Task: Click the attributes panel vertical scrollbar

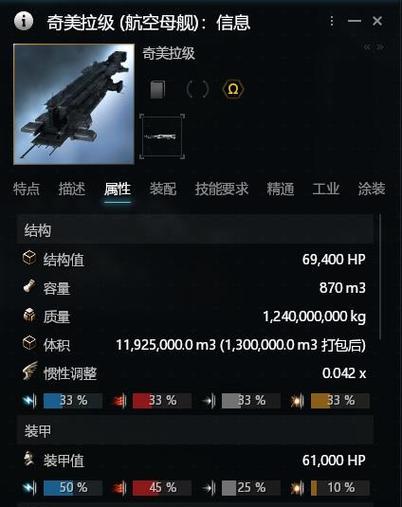Action: click(x=380, y=277)
